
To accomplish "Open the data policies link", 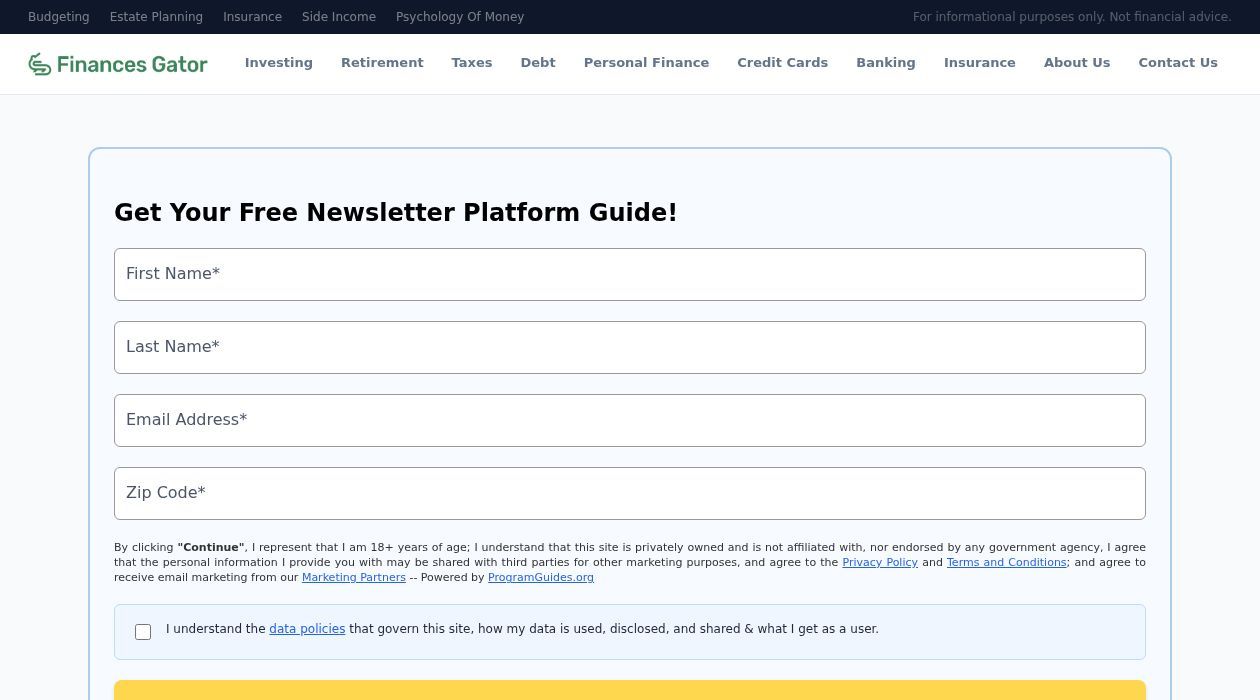I will tap(307, 629).
